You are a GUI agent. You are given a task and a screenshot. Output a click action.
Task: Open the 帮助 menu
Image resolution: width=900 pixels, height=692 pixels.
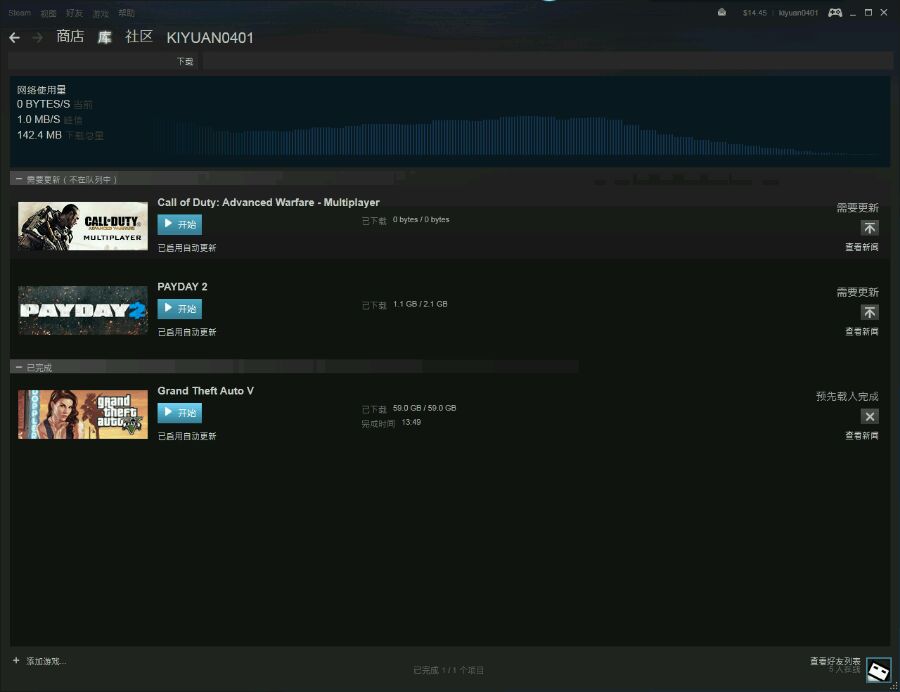tap(126, 13)
